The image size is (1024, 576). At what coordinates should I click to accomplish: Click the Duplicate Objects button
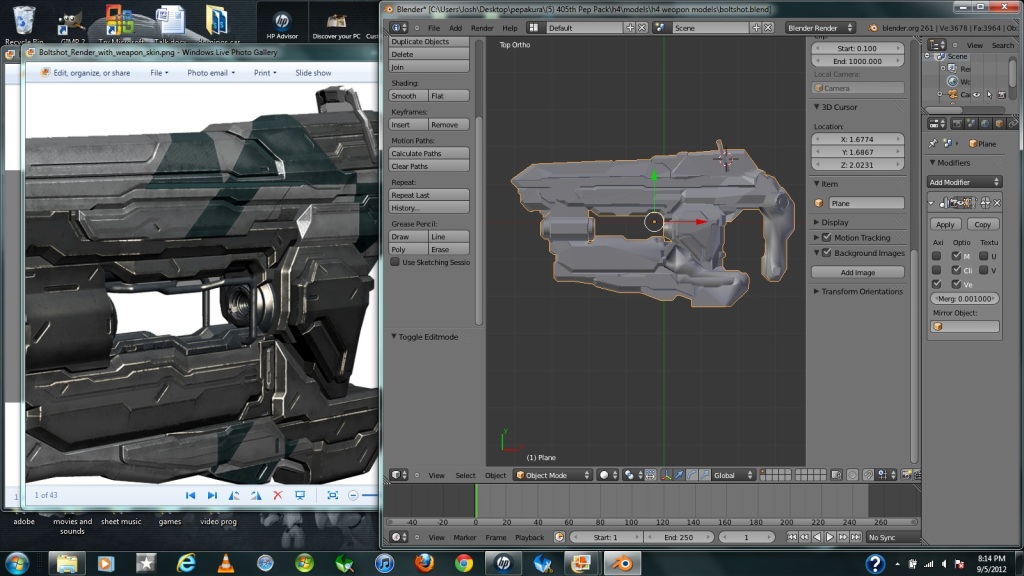coord(429,41)
